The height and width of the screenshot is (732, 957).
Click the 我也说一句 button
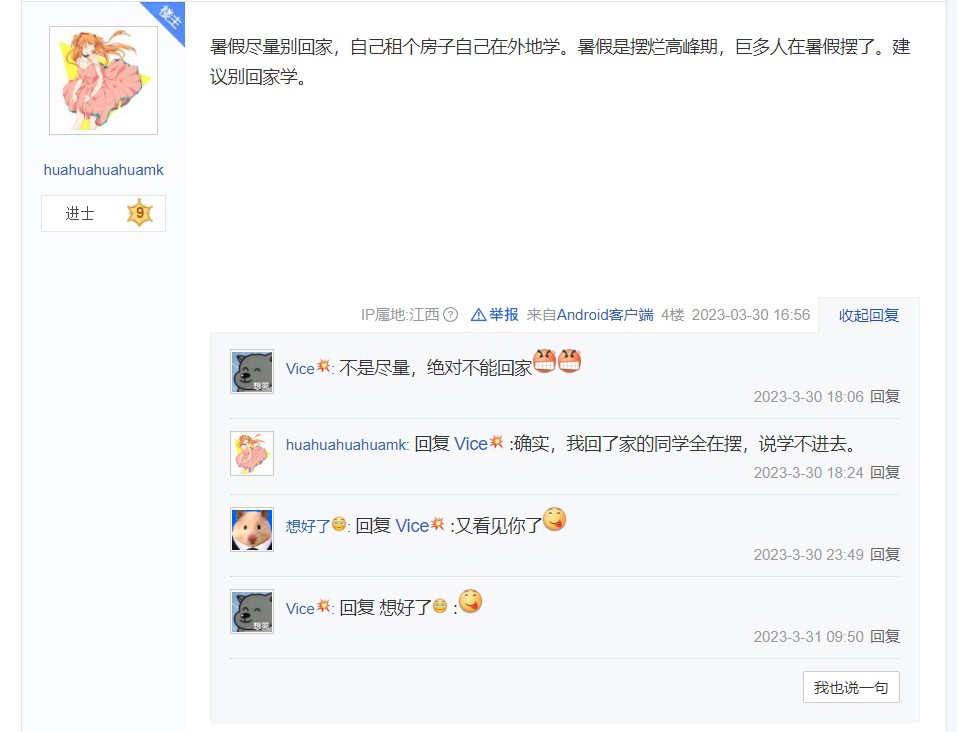(851, 687)
